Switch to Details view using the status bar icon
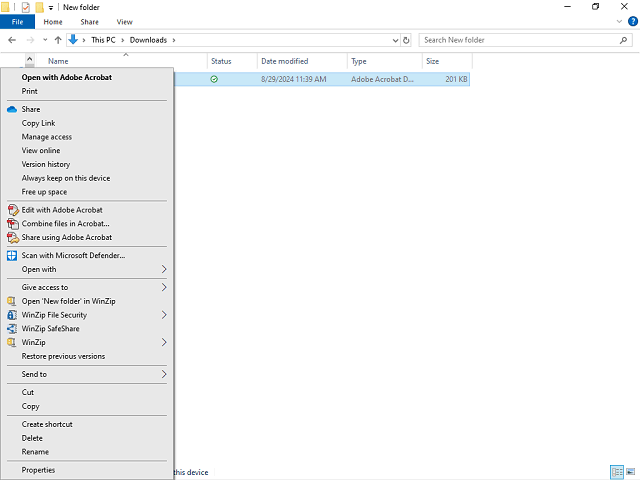The image size is (640, 480). pos(617,472)
